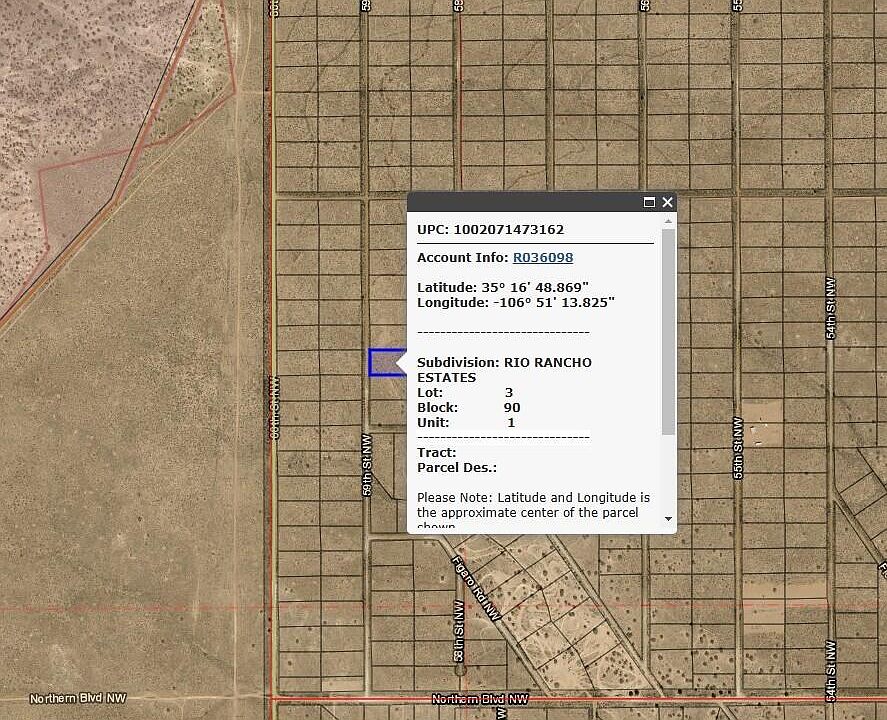The image size is (887, 720).
Task: Click the popup scrollbar up arrow
Action: 668,221
